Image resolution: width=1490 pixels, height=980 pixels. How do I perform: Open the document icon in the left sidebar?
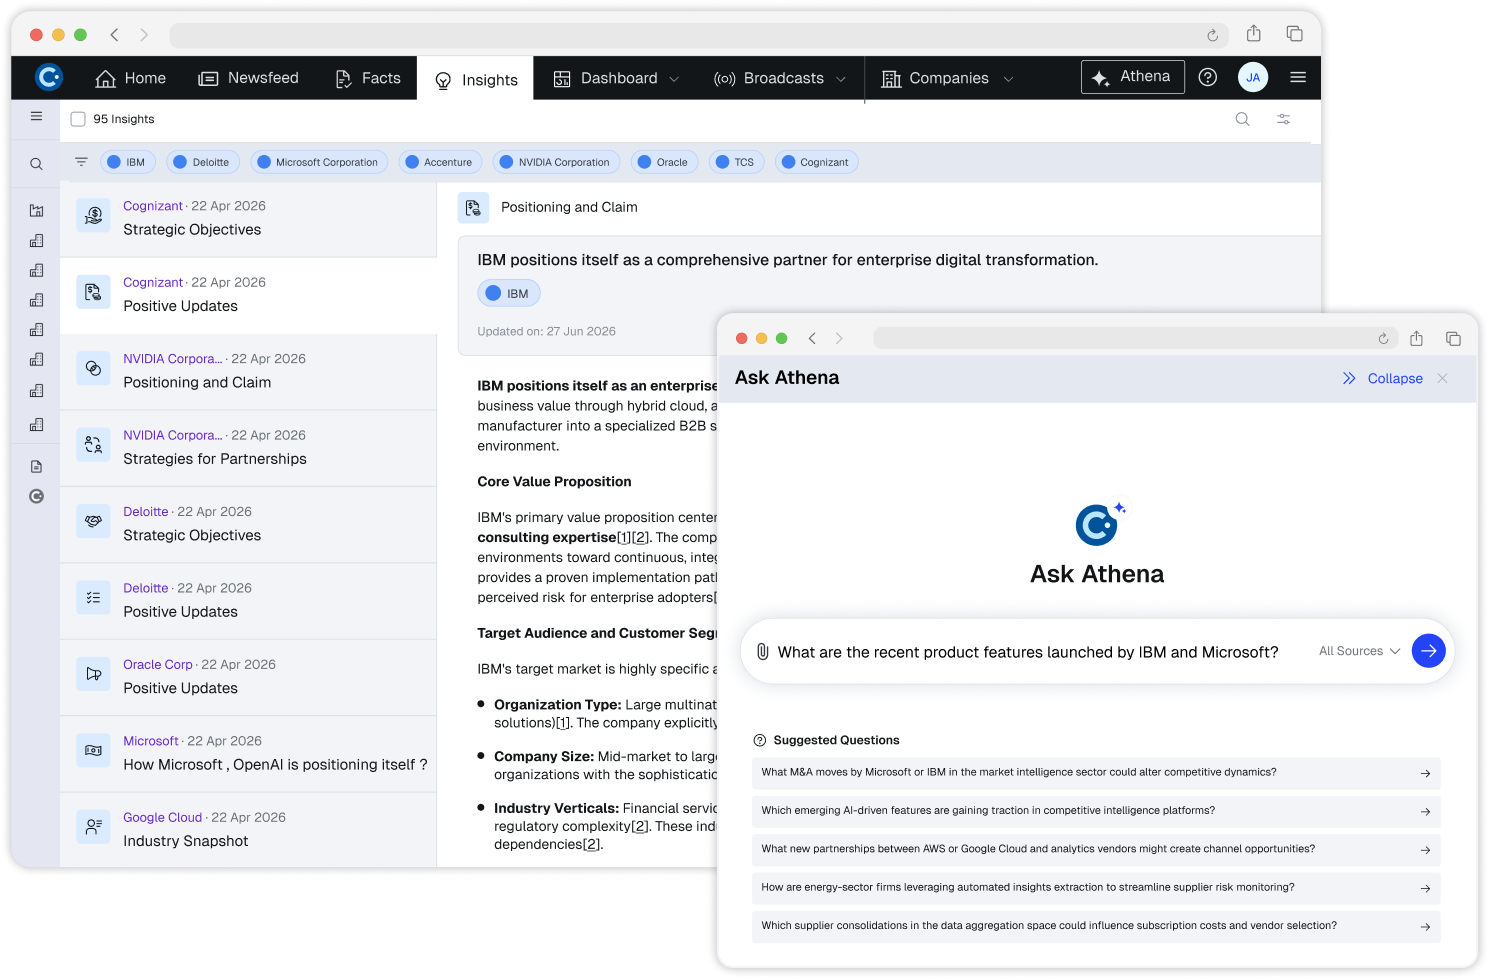tap(36, 467)
